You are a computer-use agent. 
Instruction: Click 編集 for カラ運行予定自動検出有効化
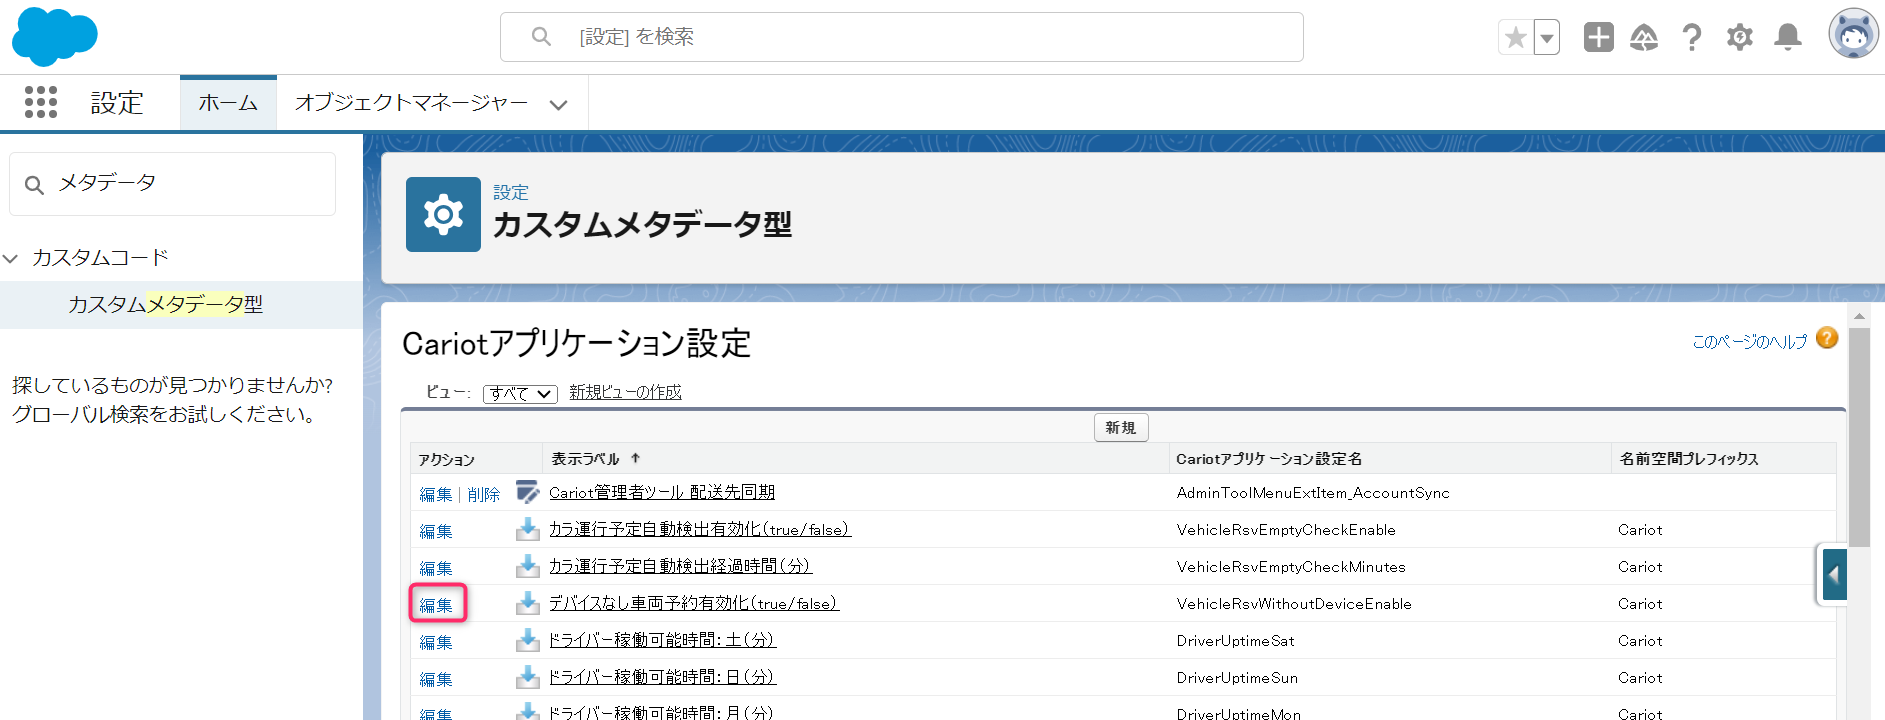pyautogui.click(x=436, y=531)
